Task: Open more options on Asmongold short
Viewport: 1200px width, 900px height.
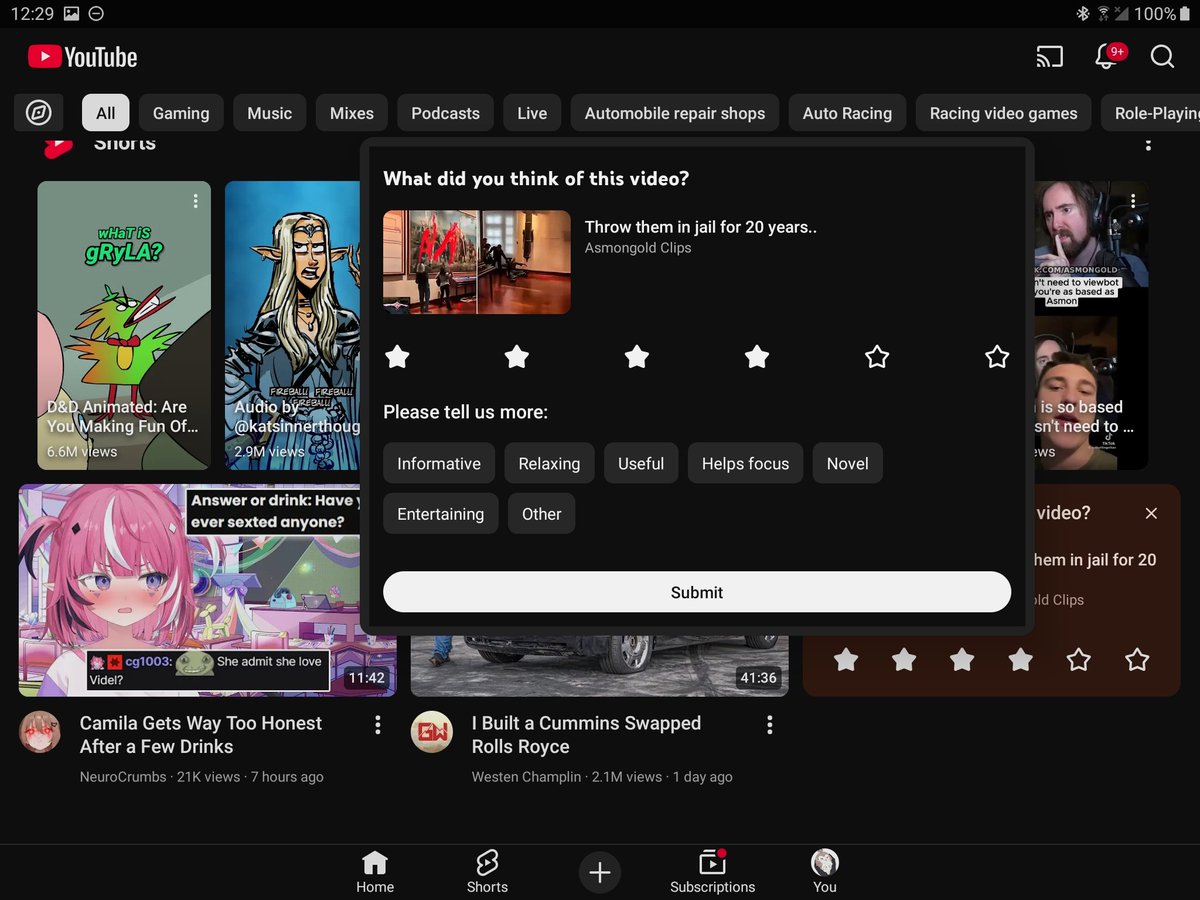Action: (x=1133, y=201)
